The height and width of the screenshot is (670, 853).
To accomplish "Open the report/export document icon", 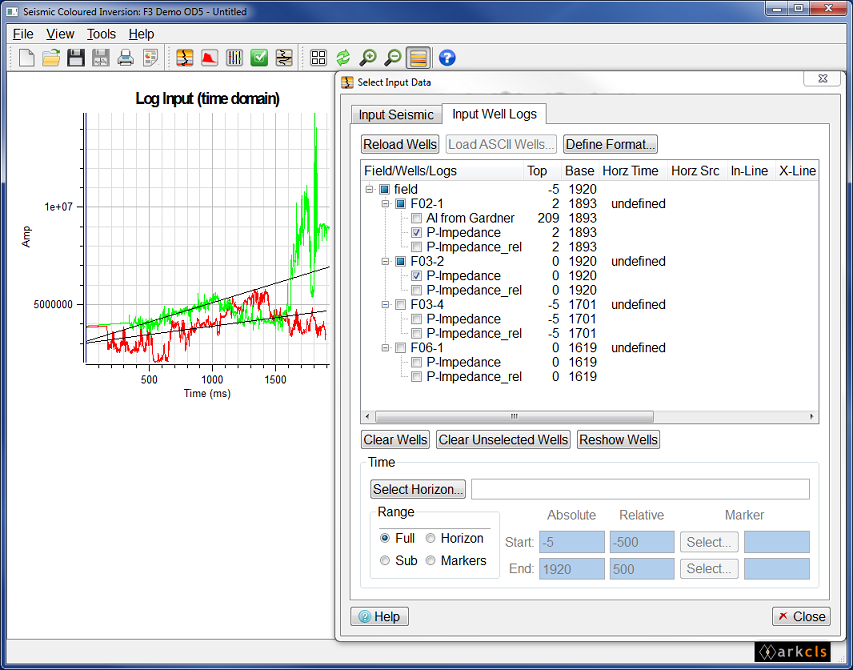I will pyautogui.click(x=150, y=58).
